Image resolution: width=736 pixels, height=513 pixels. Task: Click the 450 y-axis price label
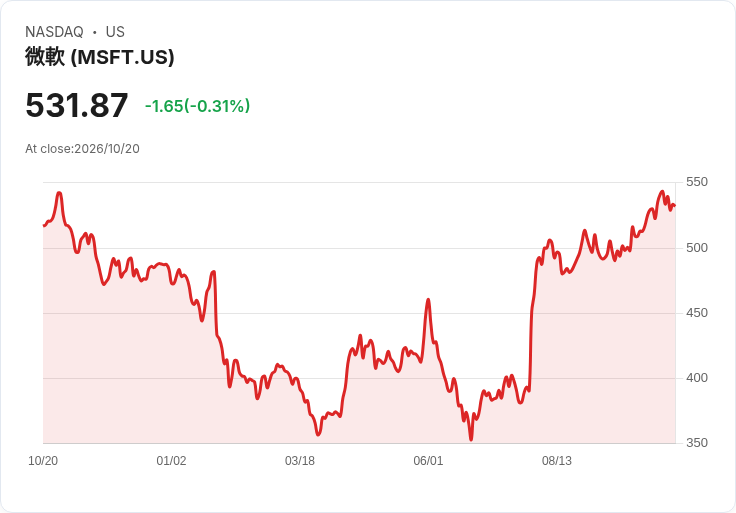(x=697, y=313)
